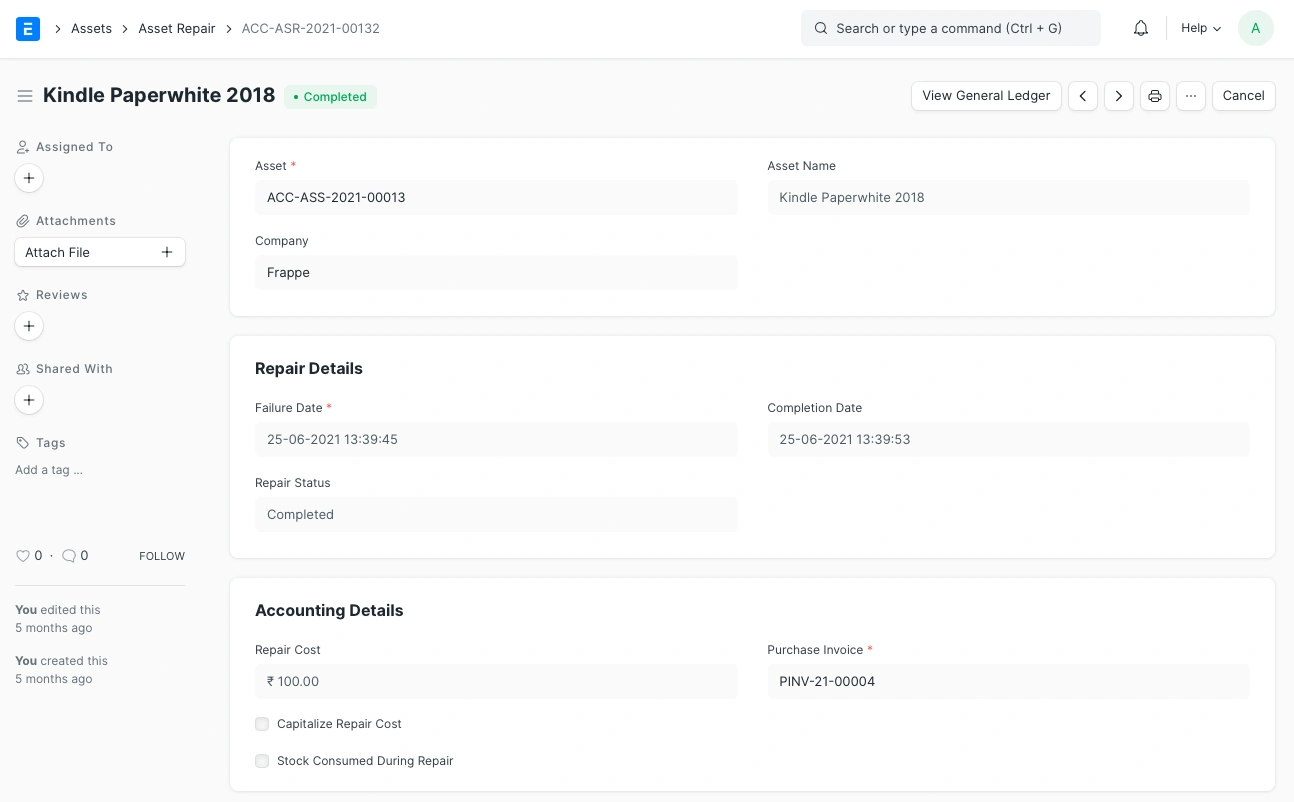Screen dimensions: 1294x802
Task: Navigate to Assets breadcrumb
Action: pos(91,28)
